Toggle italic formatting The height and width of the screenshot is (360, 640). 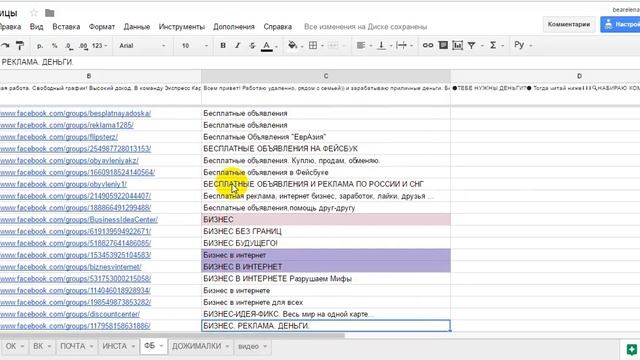[x=238, y=45]
